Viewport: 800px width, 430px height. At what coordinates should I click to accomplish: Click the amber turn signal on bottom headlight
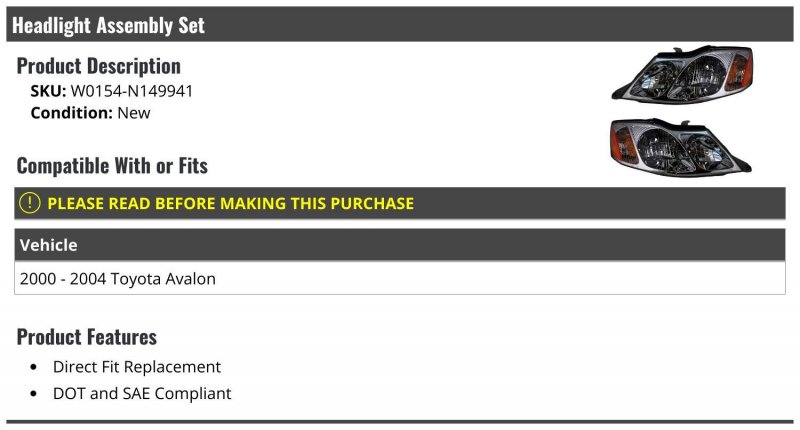click(623, 145)
